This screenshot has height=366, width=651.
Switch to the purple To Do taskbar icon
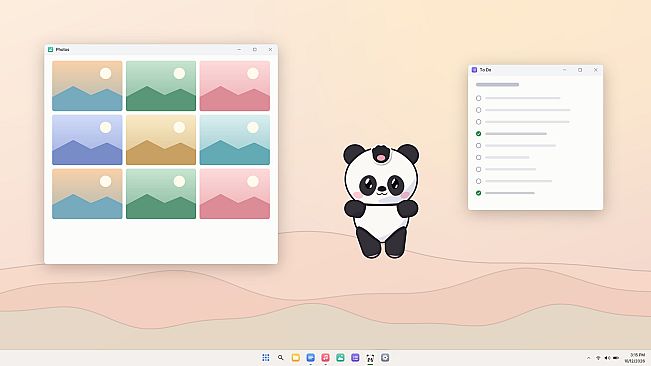click(355, 357)
